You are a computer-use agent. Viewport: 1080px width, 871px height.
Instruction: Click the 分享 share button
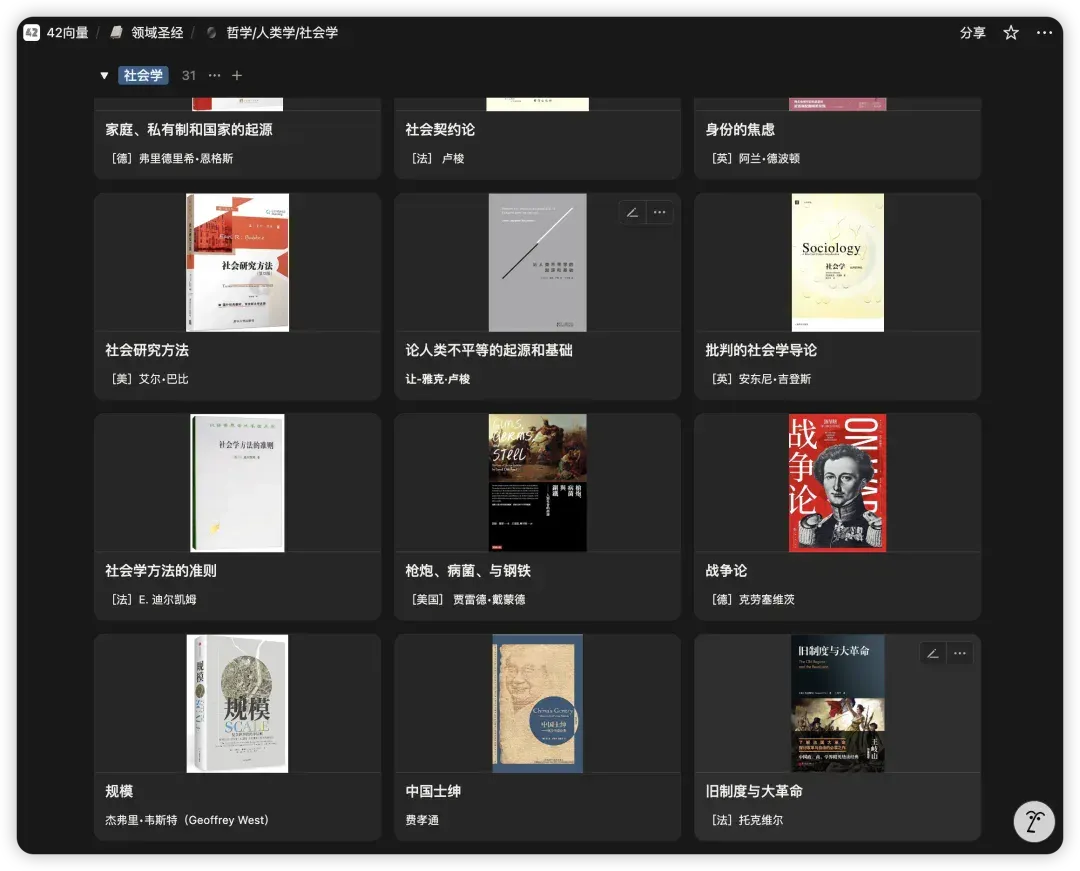tap(973, 32)
